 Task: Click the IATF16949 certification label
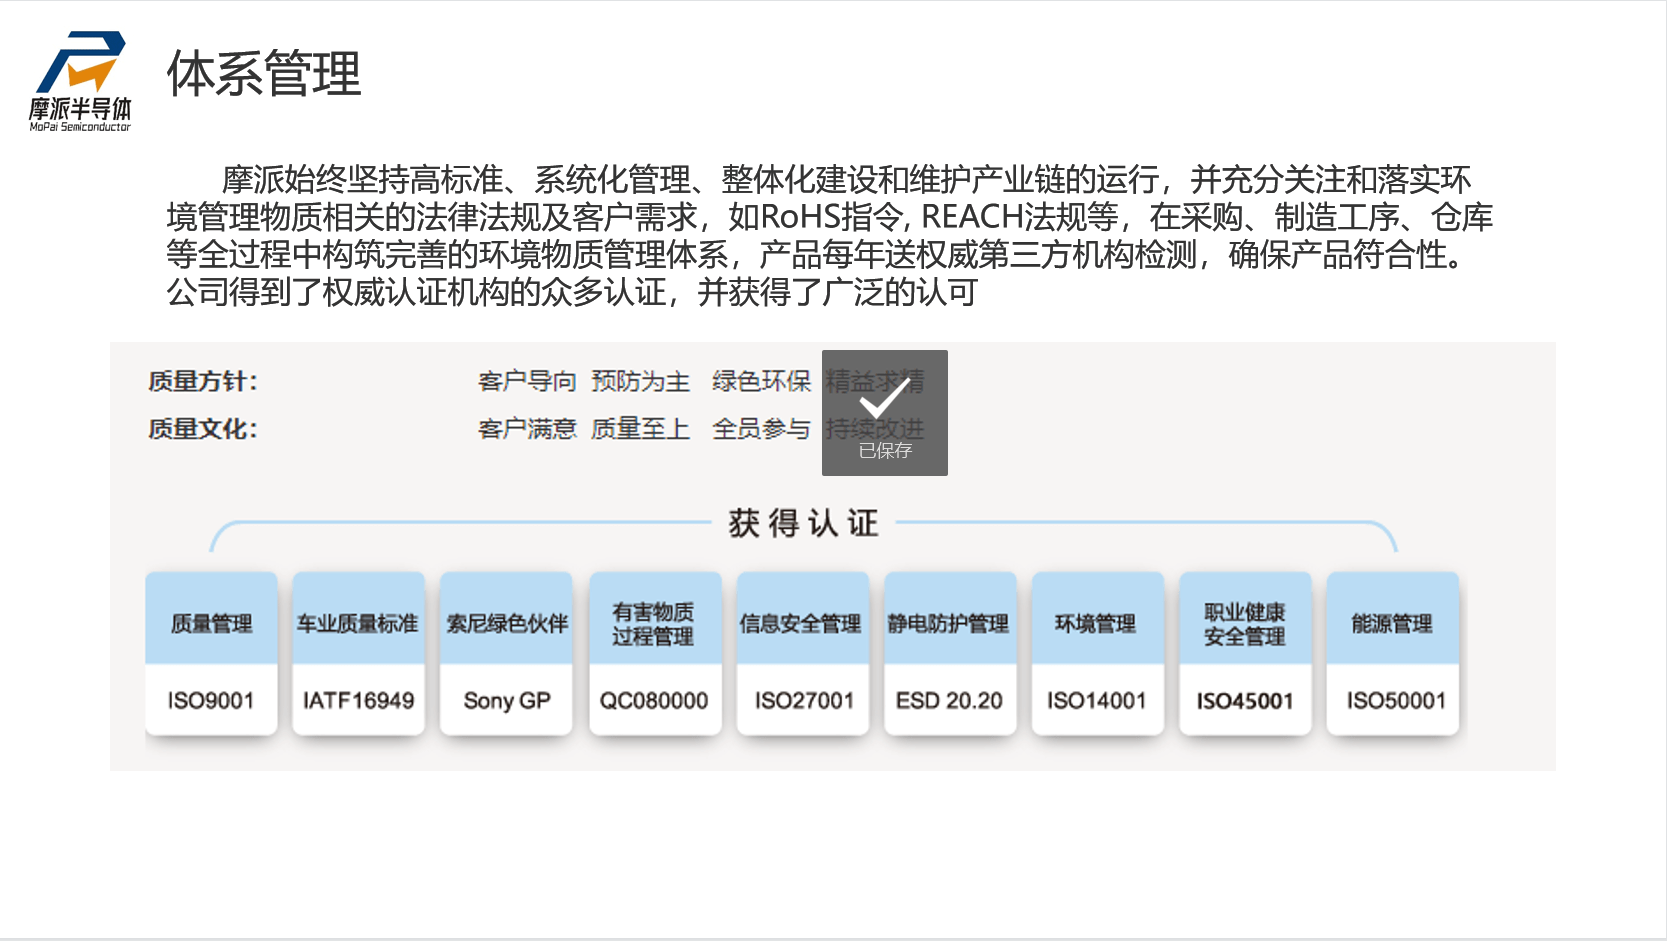click(x=358, y=700)
